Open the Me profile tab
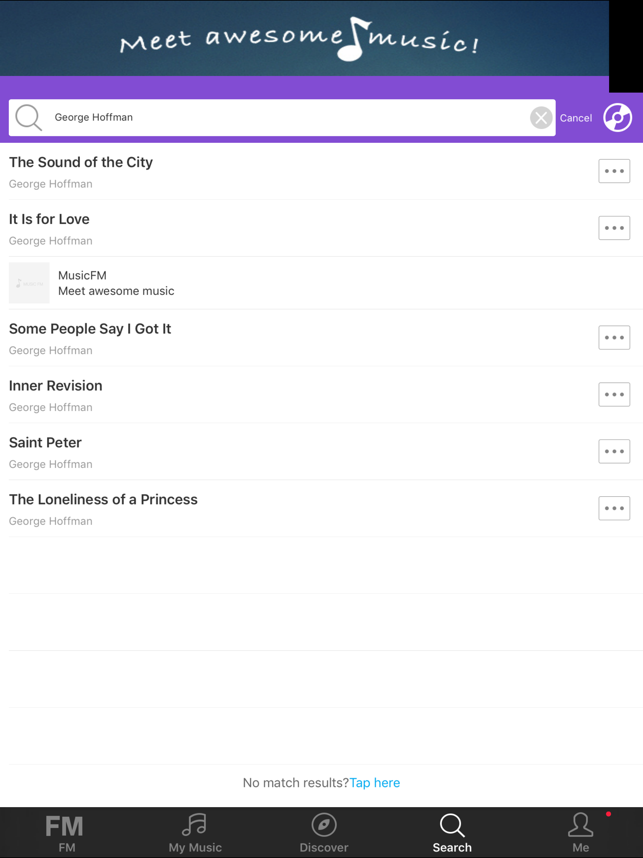 581,833
